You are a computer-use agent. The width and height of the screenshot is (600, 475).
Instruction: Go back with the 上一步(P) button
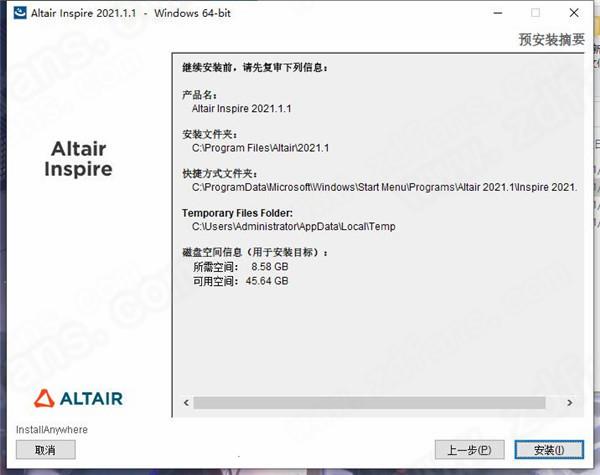coord(470,450)
